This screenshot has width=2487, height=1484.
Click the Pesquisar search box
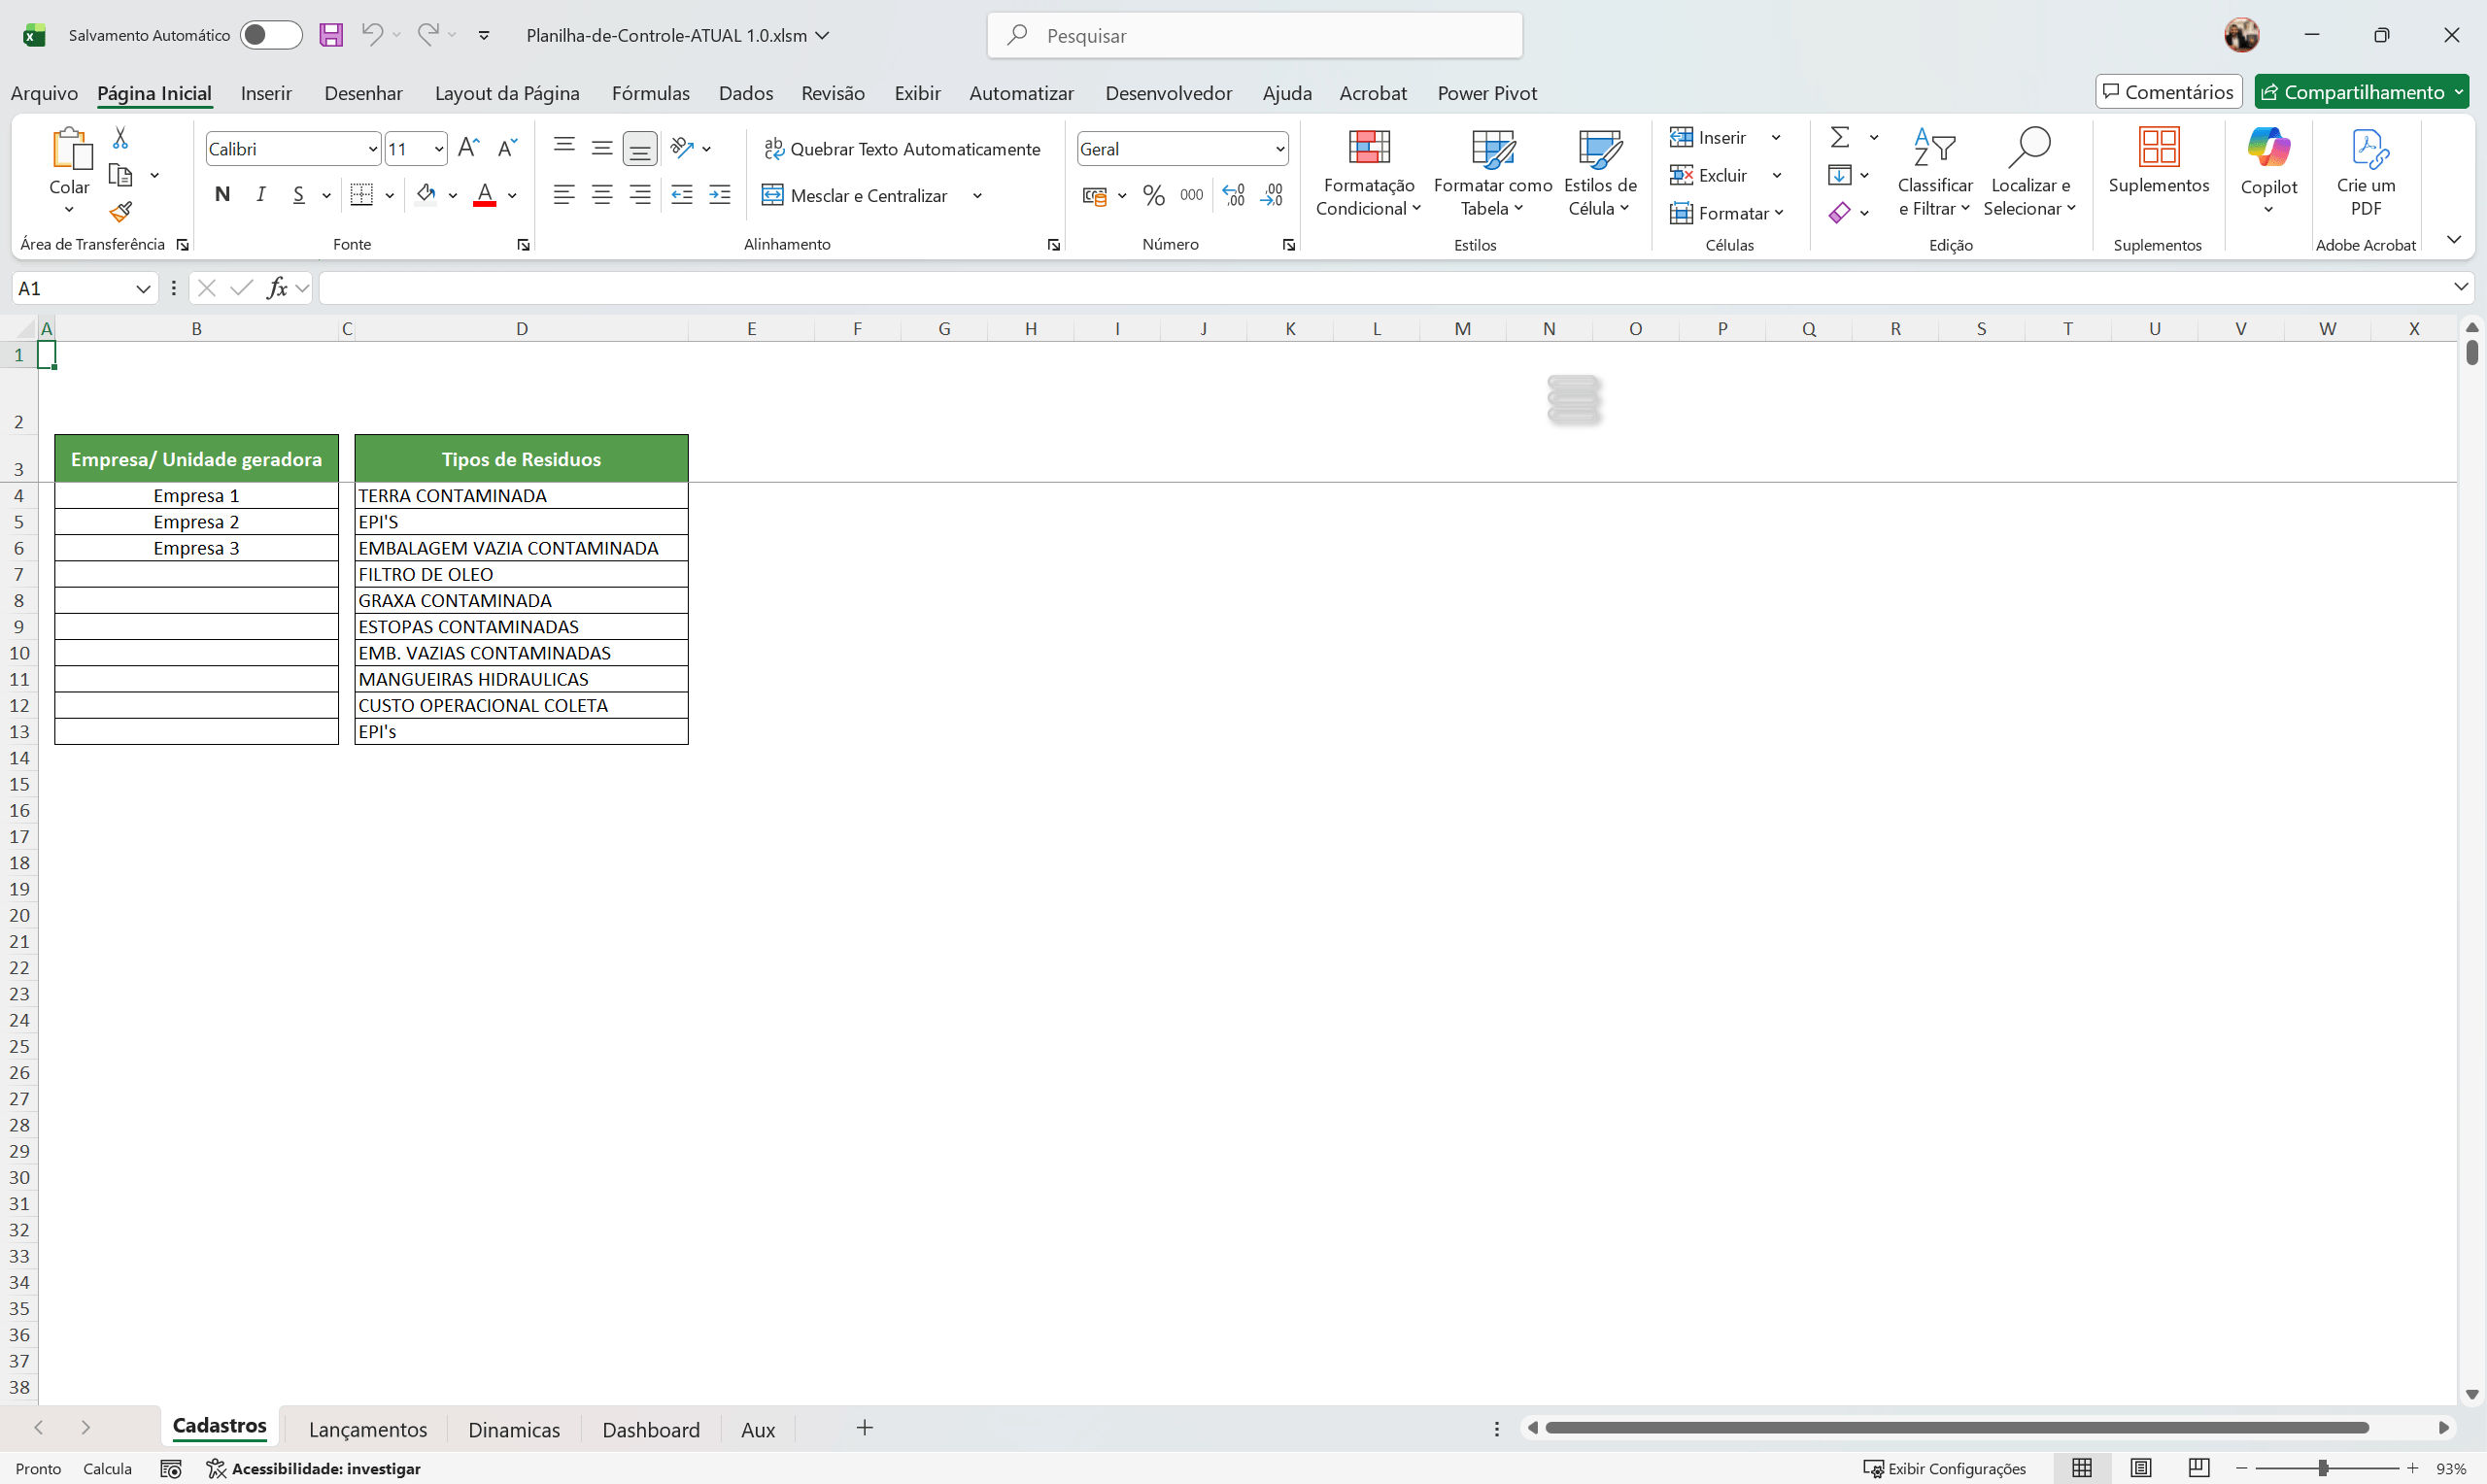click(1254, 35)
